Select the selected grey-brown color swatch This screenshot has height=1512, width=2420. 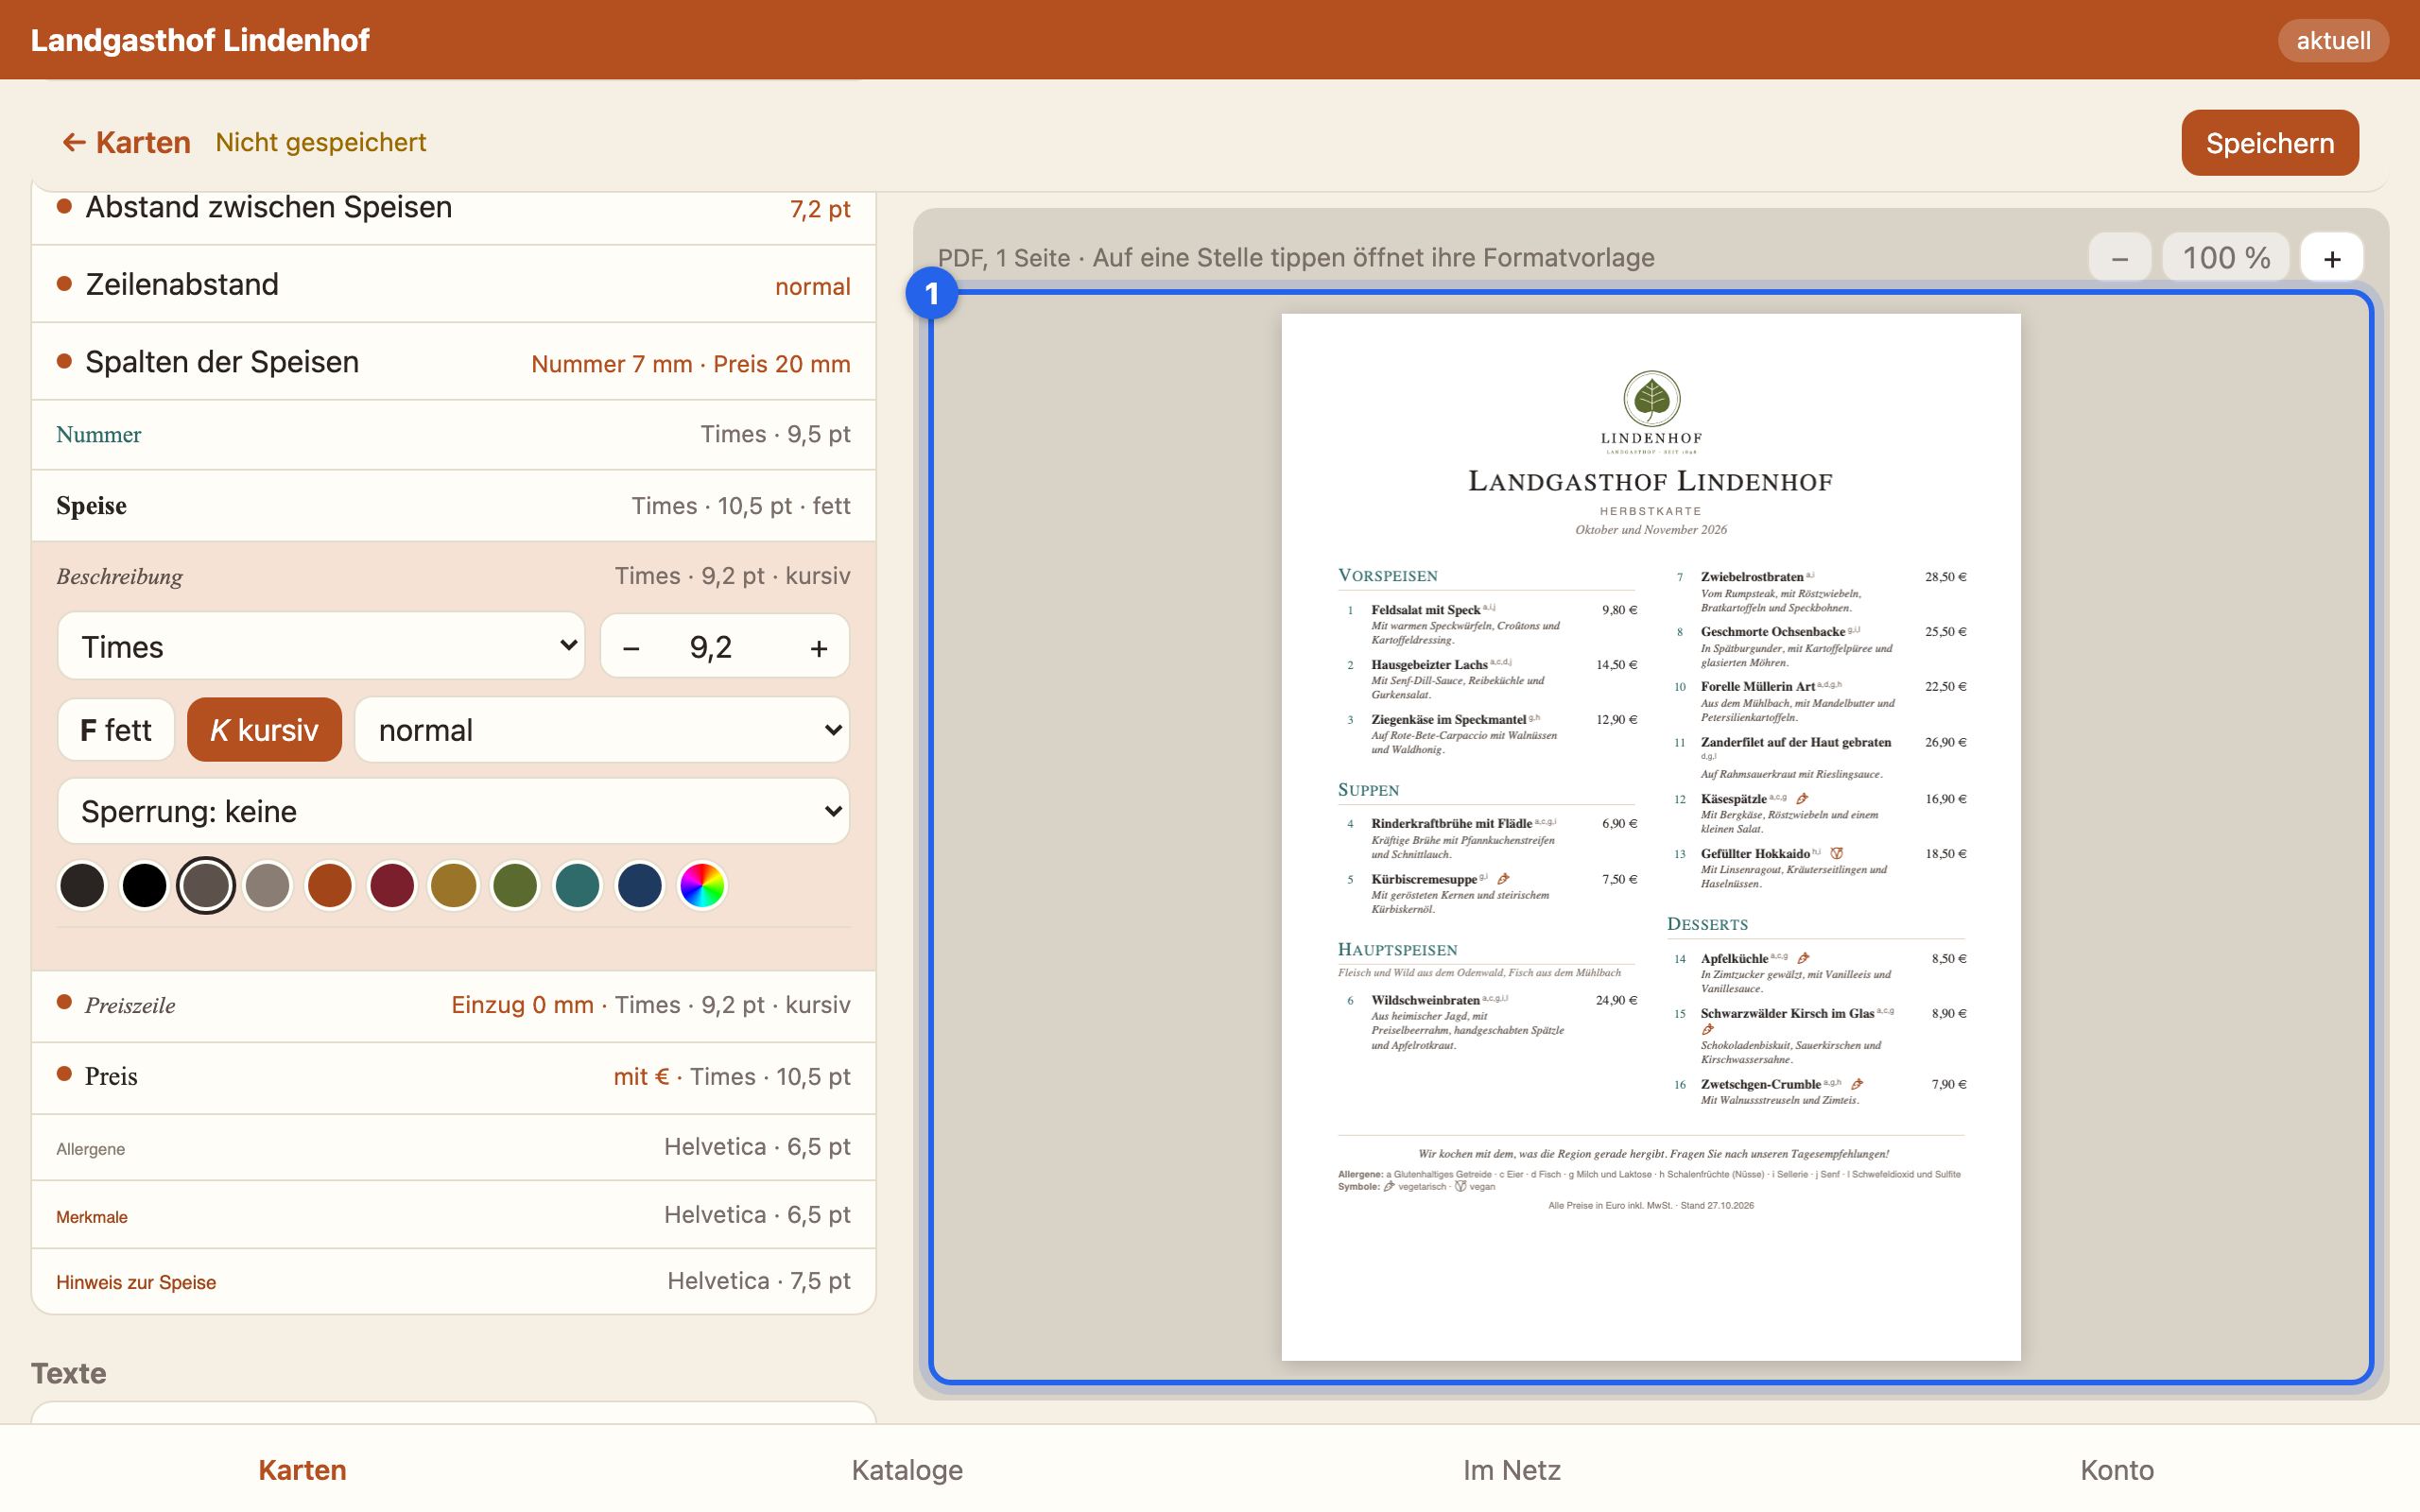(x=206, y=886)
